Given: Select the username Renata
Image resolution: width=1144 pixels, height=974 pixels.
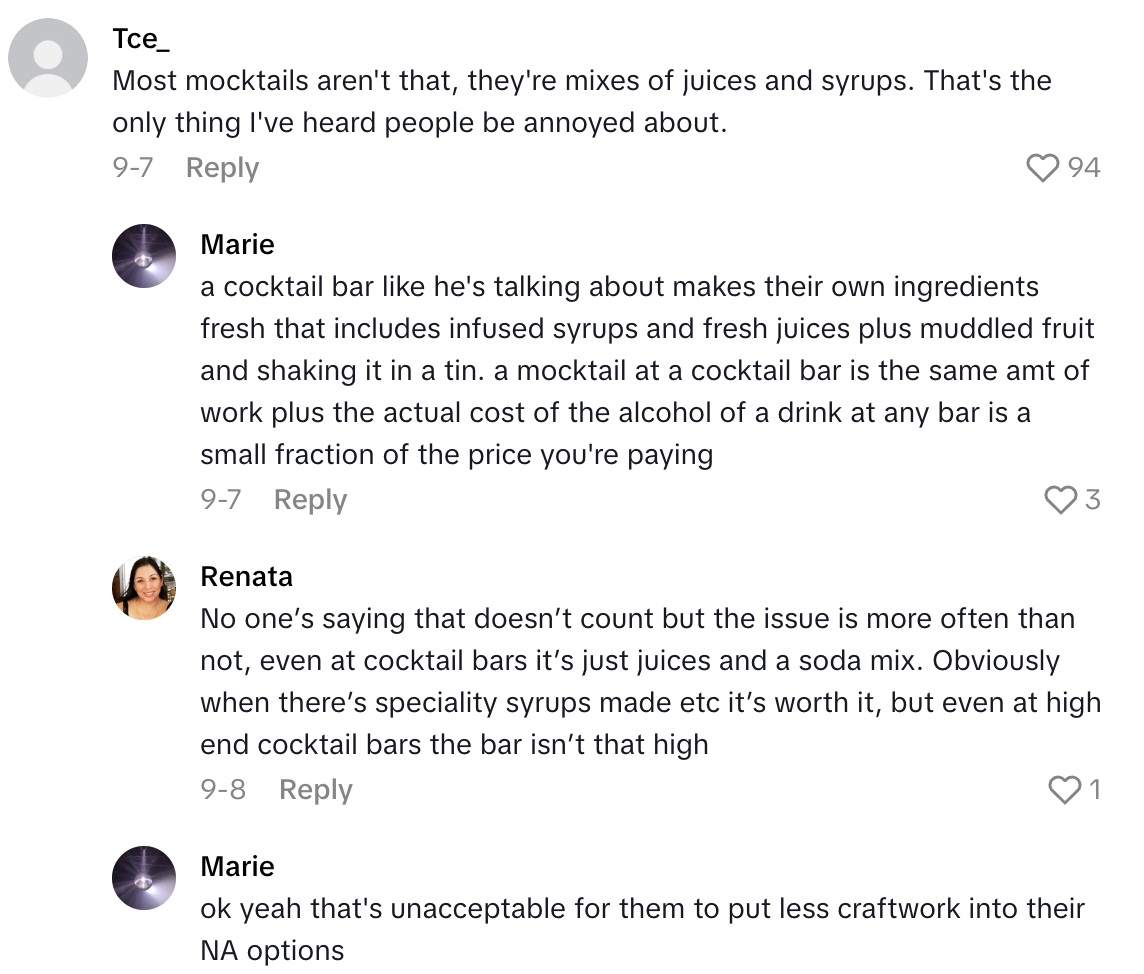Looking at the screenshot, I should pyautogui.click(x=246, y=576).
